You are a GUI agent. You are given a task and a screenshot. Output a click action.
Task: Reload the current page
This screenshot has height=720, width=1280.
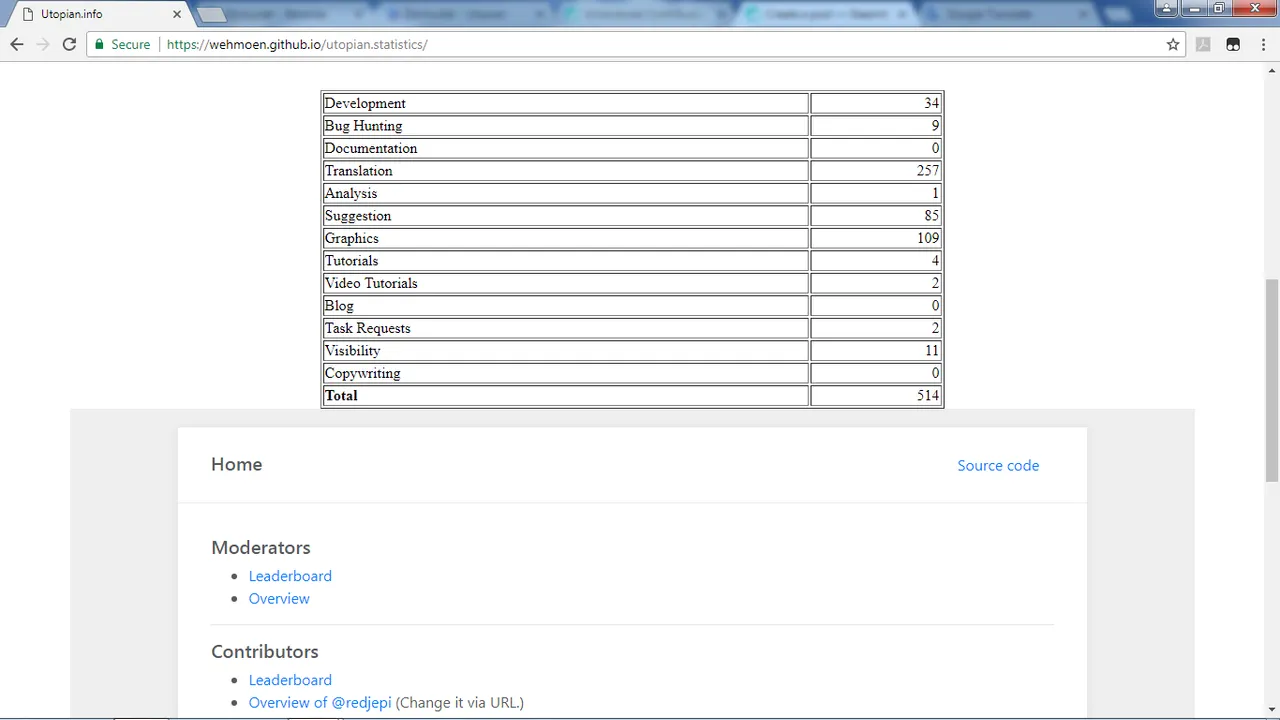click(x=69, y=45)
